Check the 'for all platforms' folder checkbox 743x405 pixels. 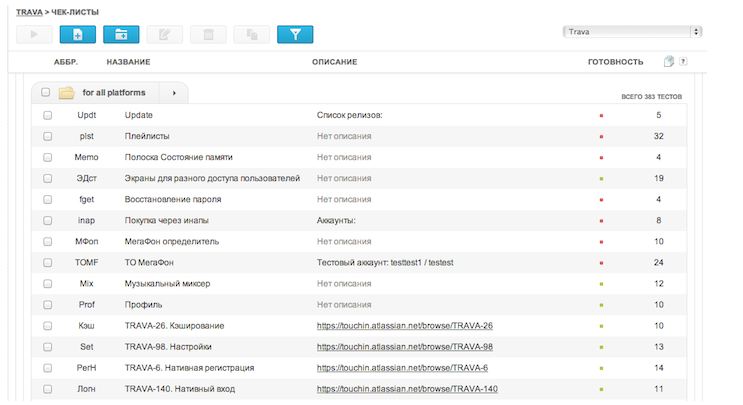tap(47, 93)
